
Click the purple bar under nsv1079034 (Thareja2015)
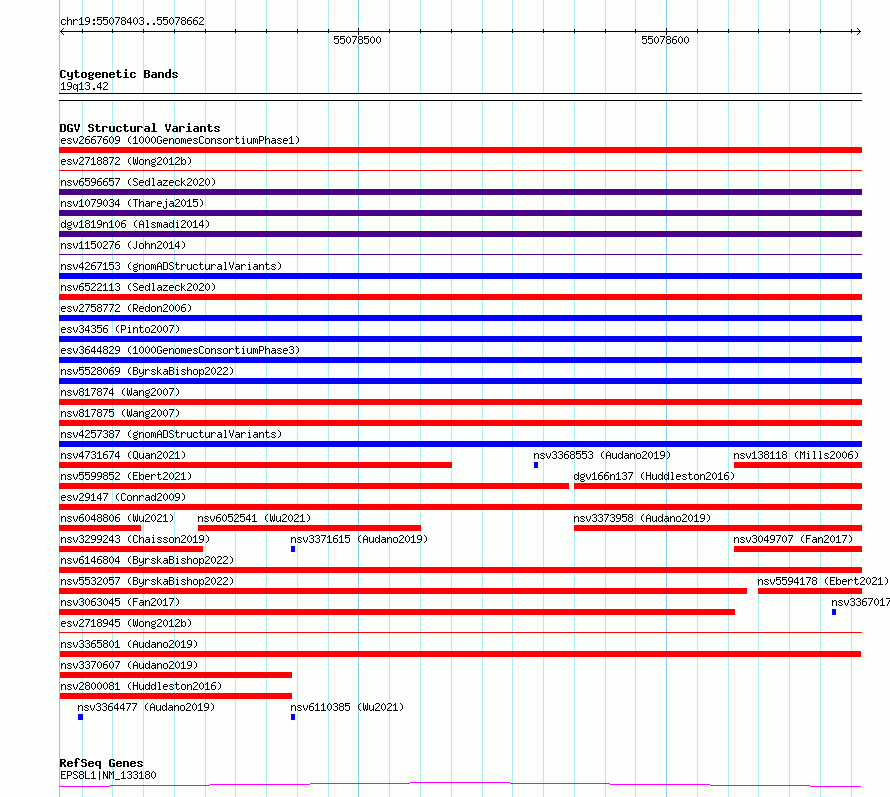coord(461,213)
